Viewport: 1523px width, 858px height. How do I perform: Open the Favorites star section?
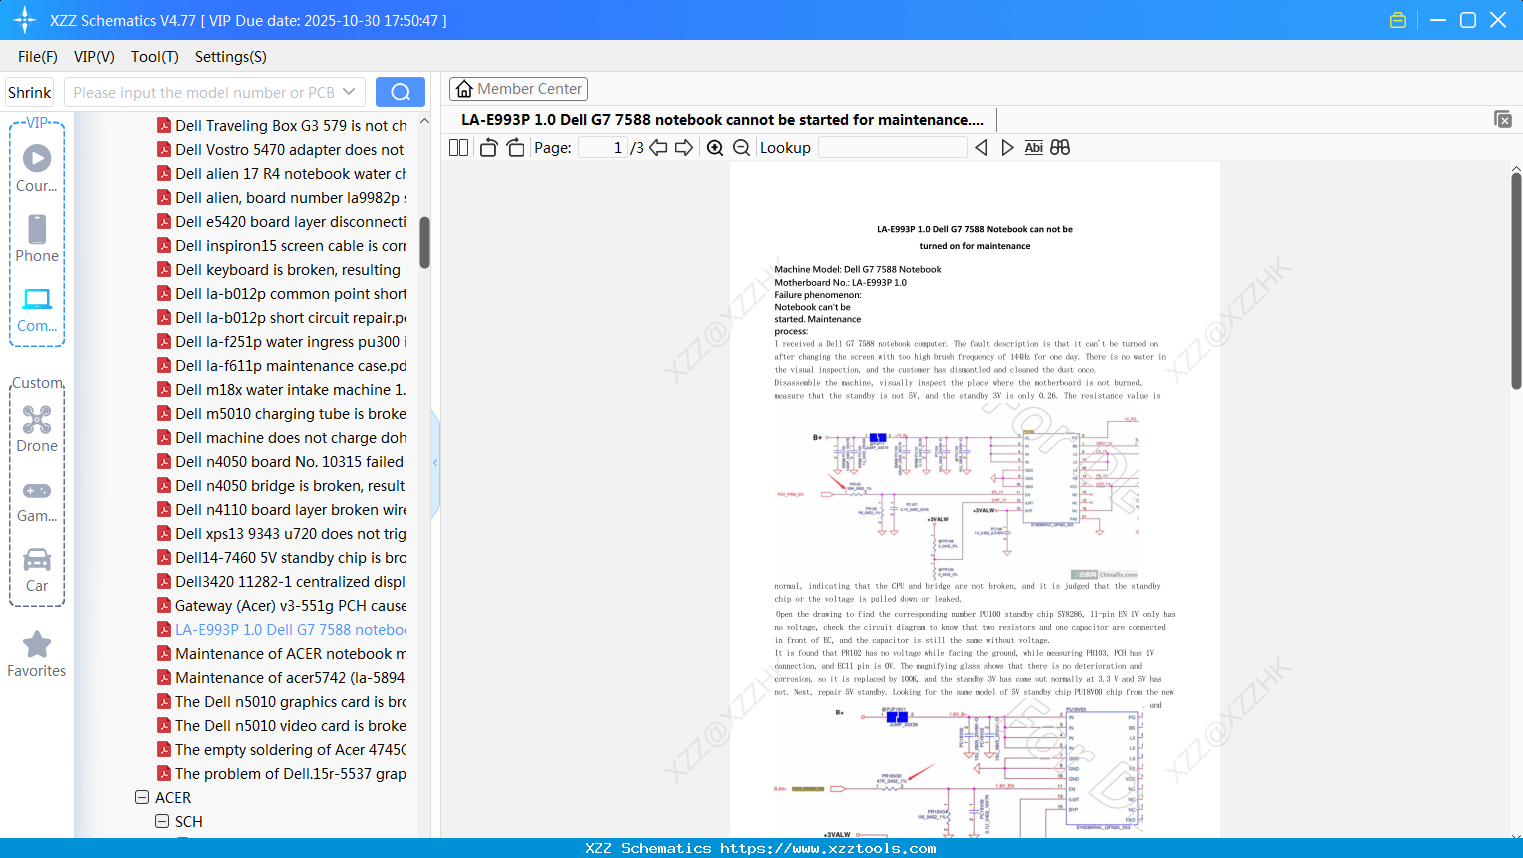point(37,654)
